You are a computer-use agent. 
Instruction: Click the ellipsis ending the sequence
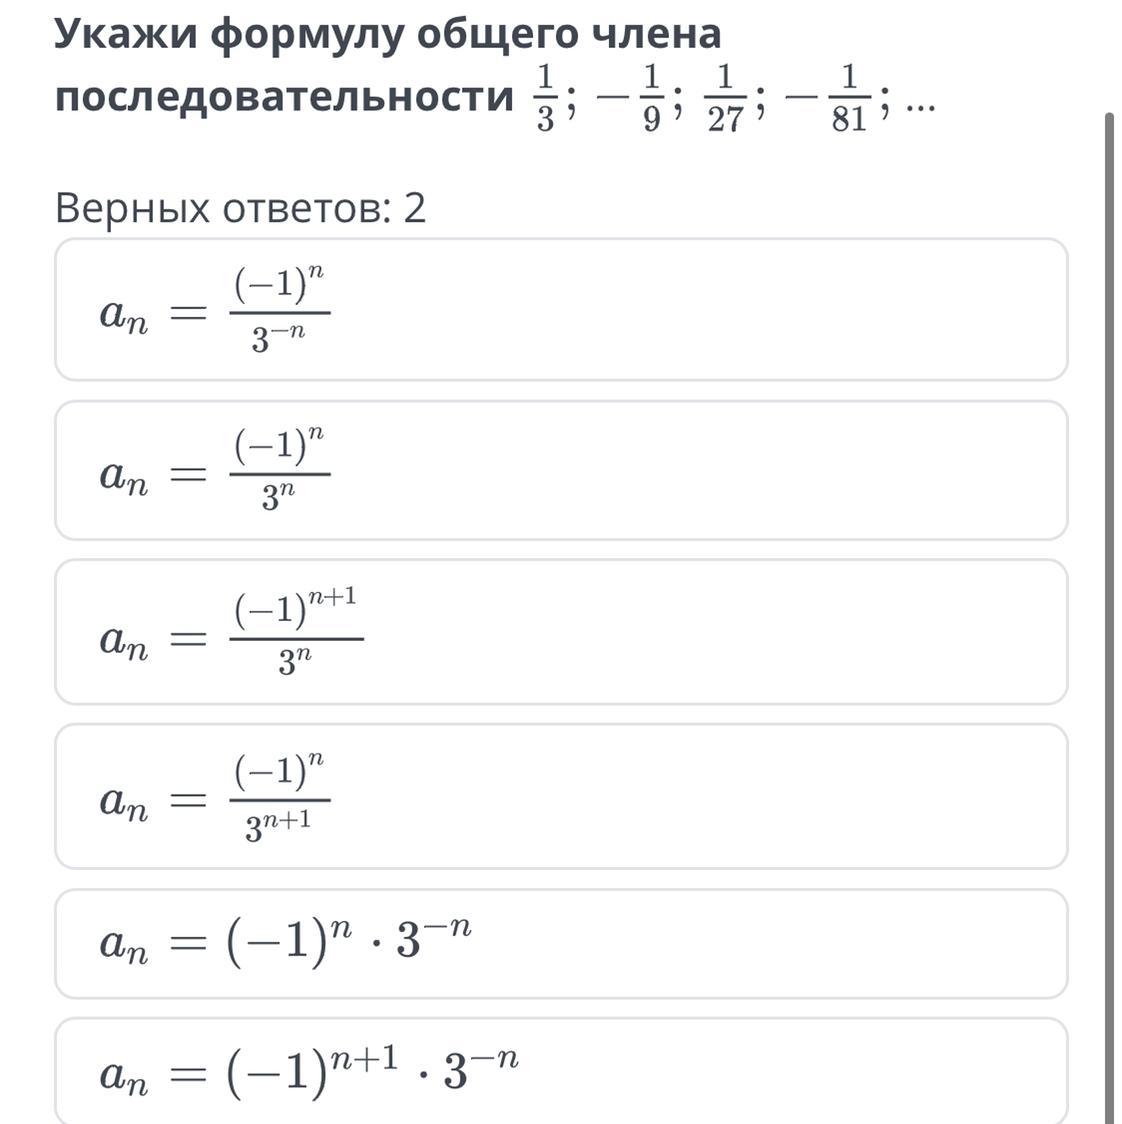(920, 104)
